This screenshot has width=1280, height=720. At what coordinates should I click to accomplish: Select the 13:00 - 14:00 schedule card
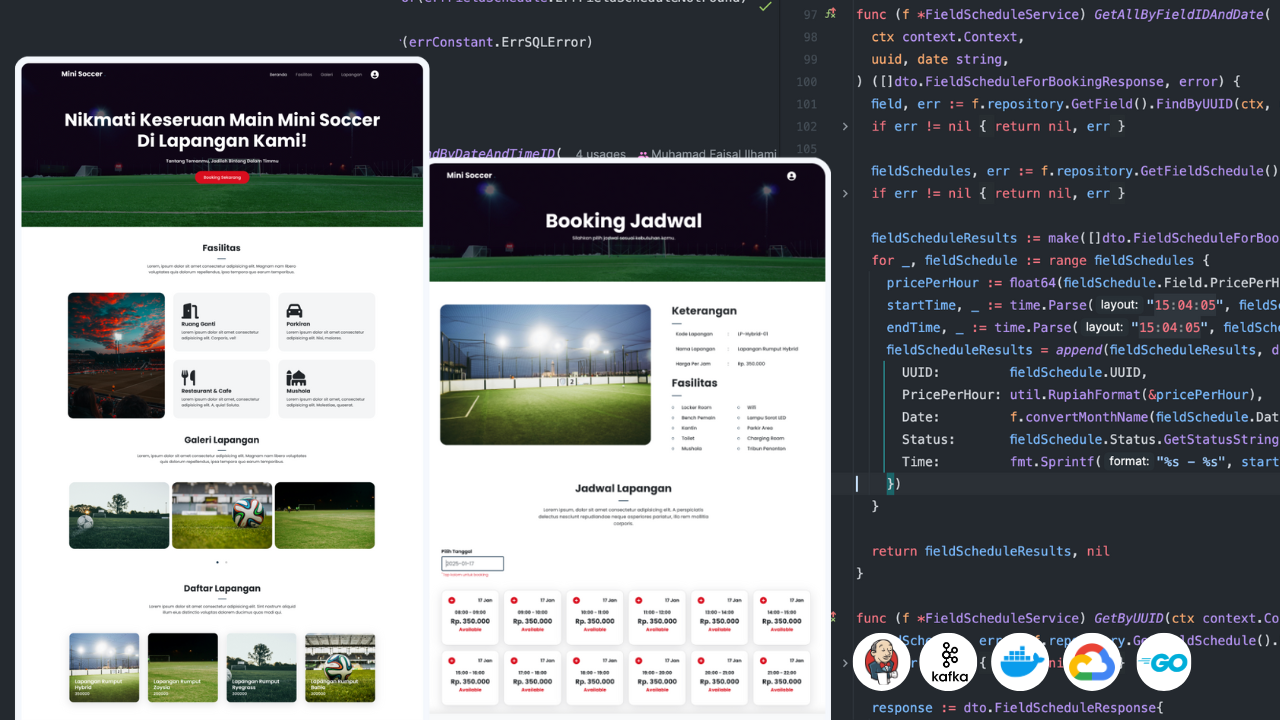coord(719,617)
